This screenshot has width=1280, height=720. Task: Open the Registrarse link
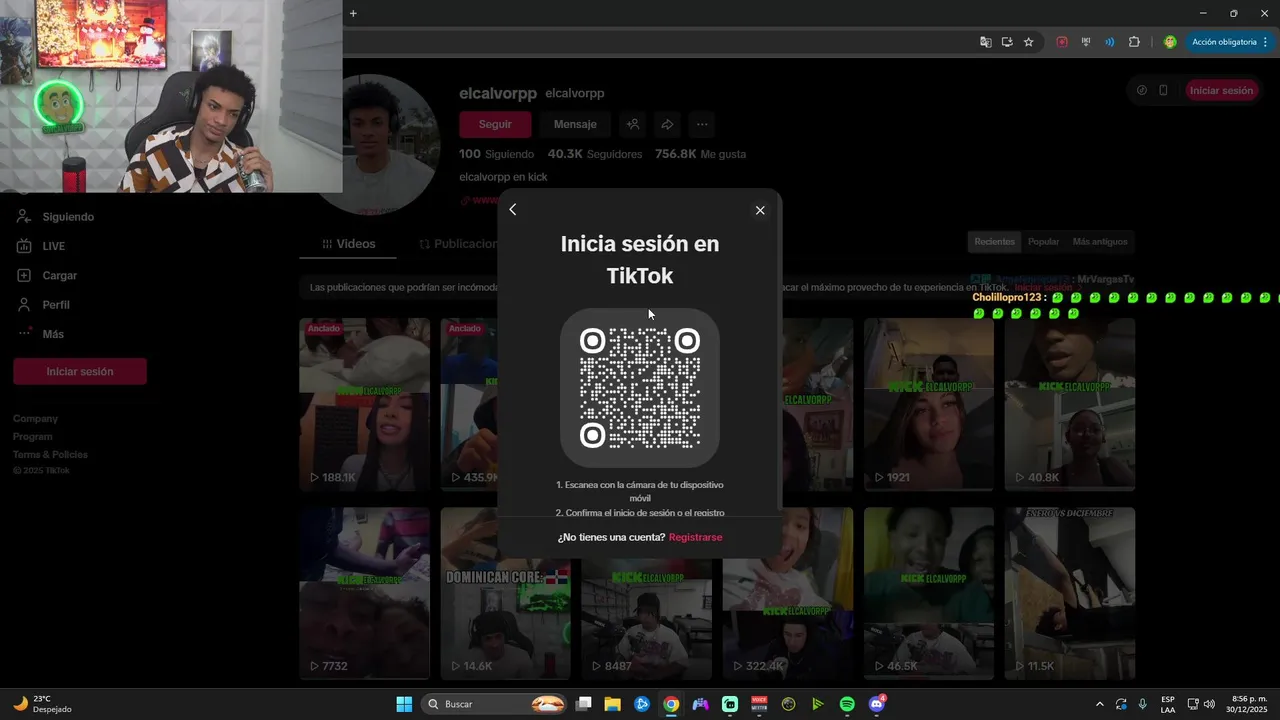click(x=695, y=537)
